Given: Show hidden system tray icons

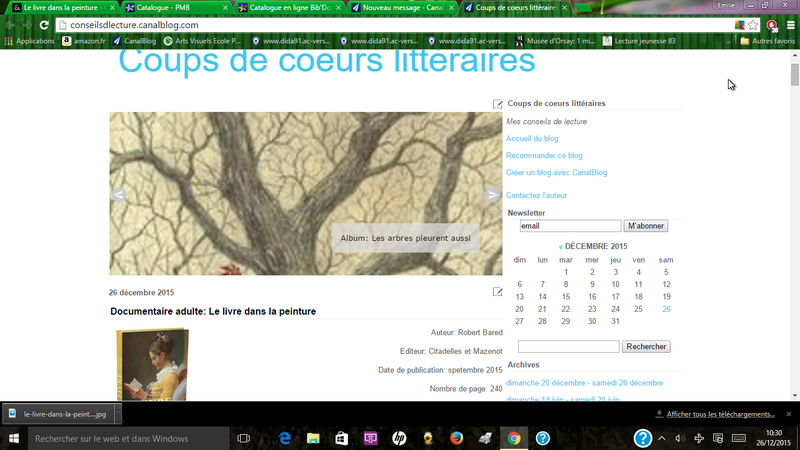Looking at the screenshot, I should [662, 438].
